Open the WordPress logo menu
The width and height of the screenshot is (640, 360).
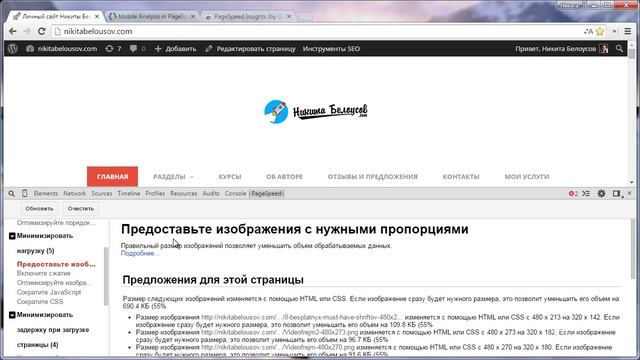tap(13, 49)
